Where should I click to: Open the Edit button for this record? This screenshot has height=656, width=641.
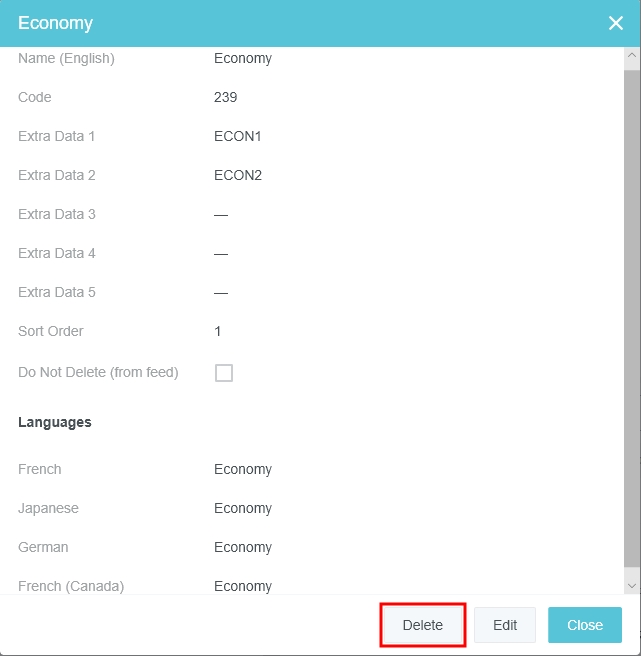[x=505, y=625]
